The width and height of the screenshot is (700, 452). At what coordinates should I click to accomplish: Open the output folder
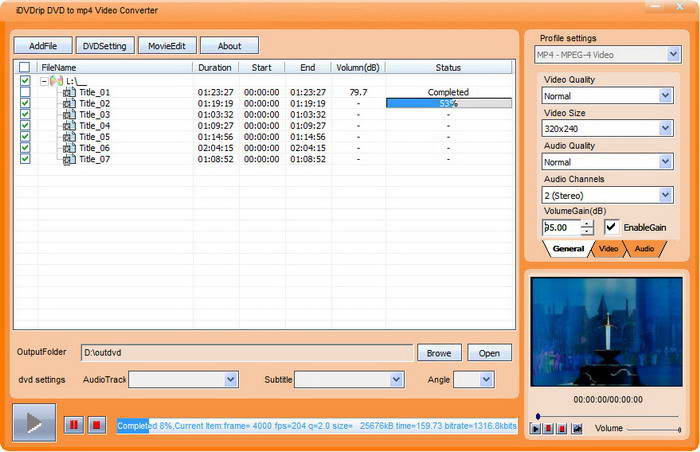tap(489, 353)
